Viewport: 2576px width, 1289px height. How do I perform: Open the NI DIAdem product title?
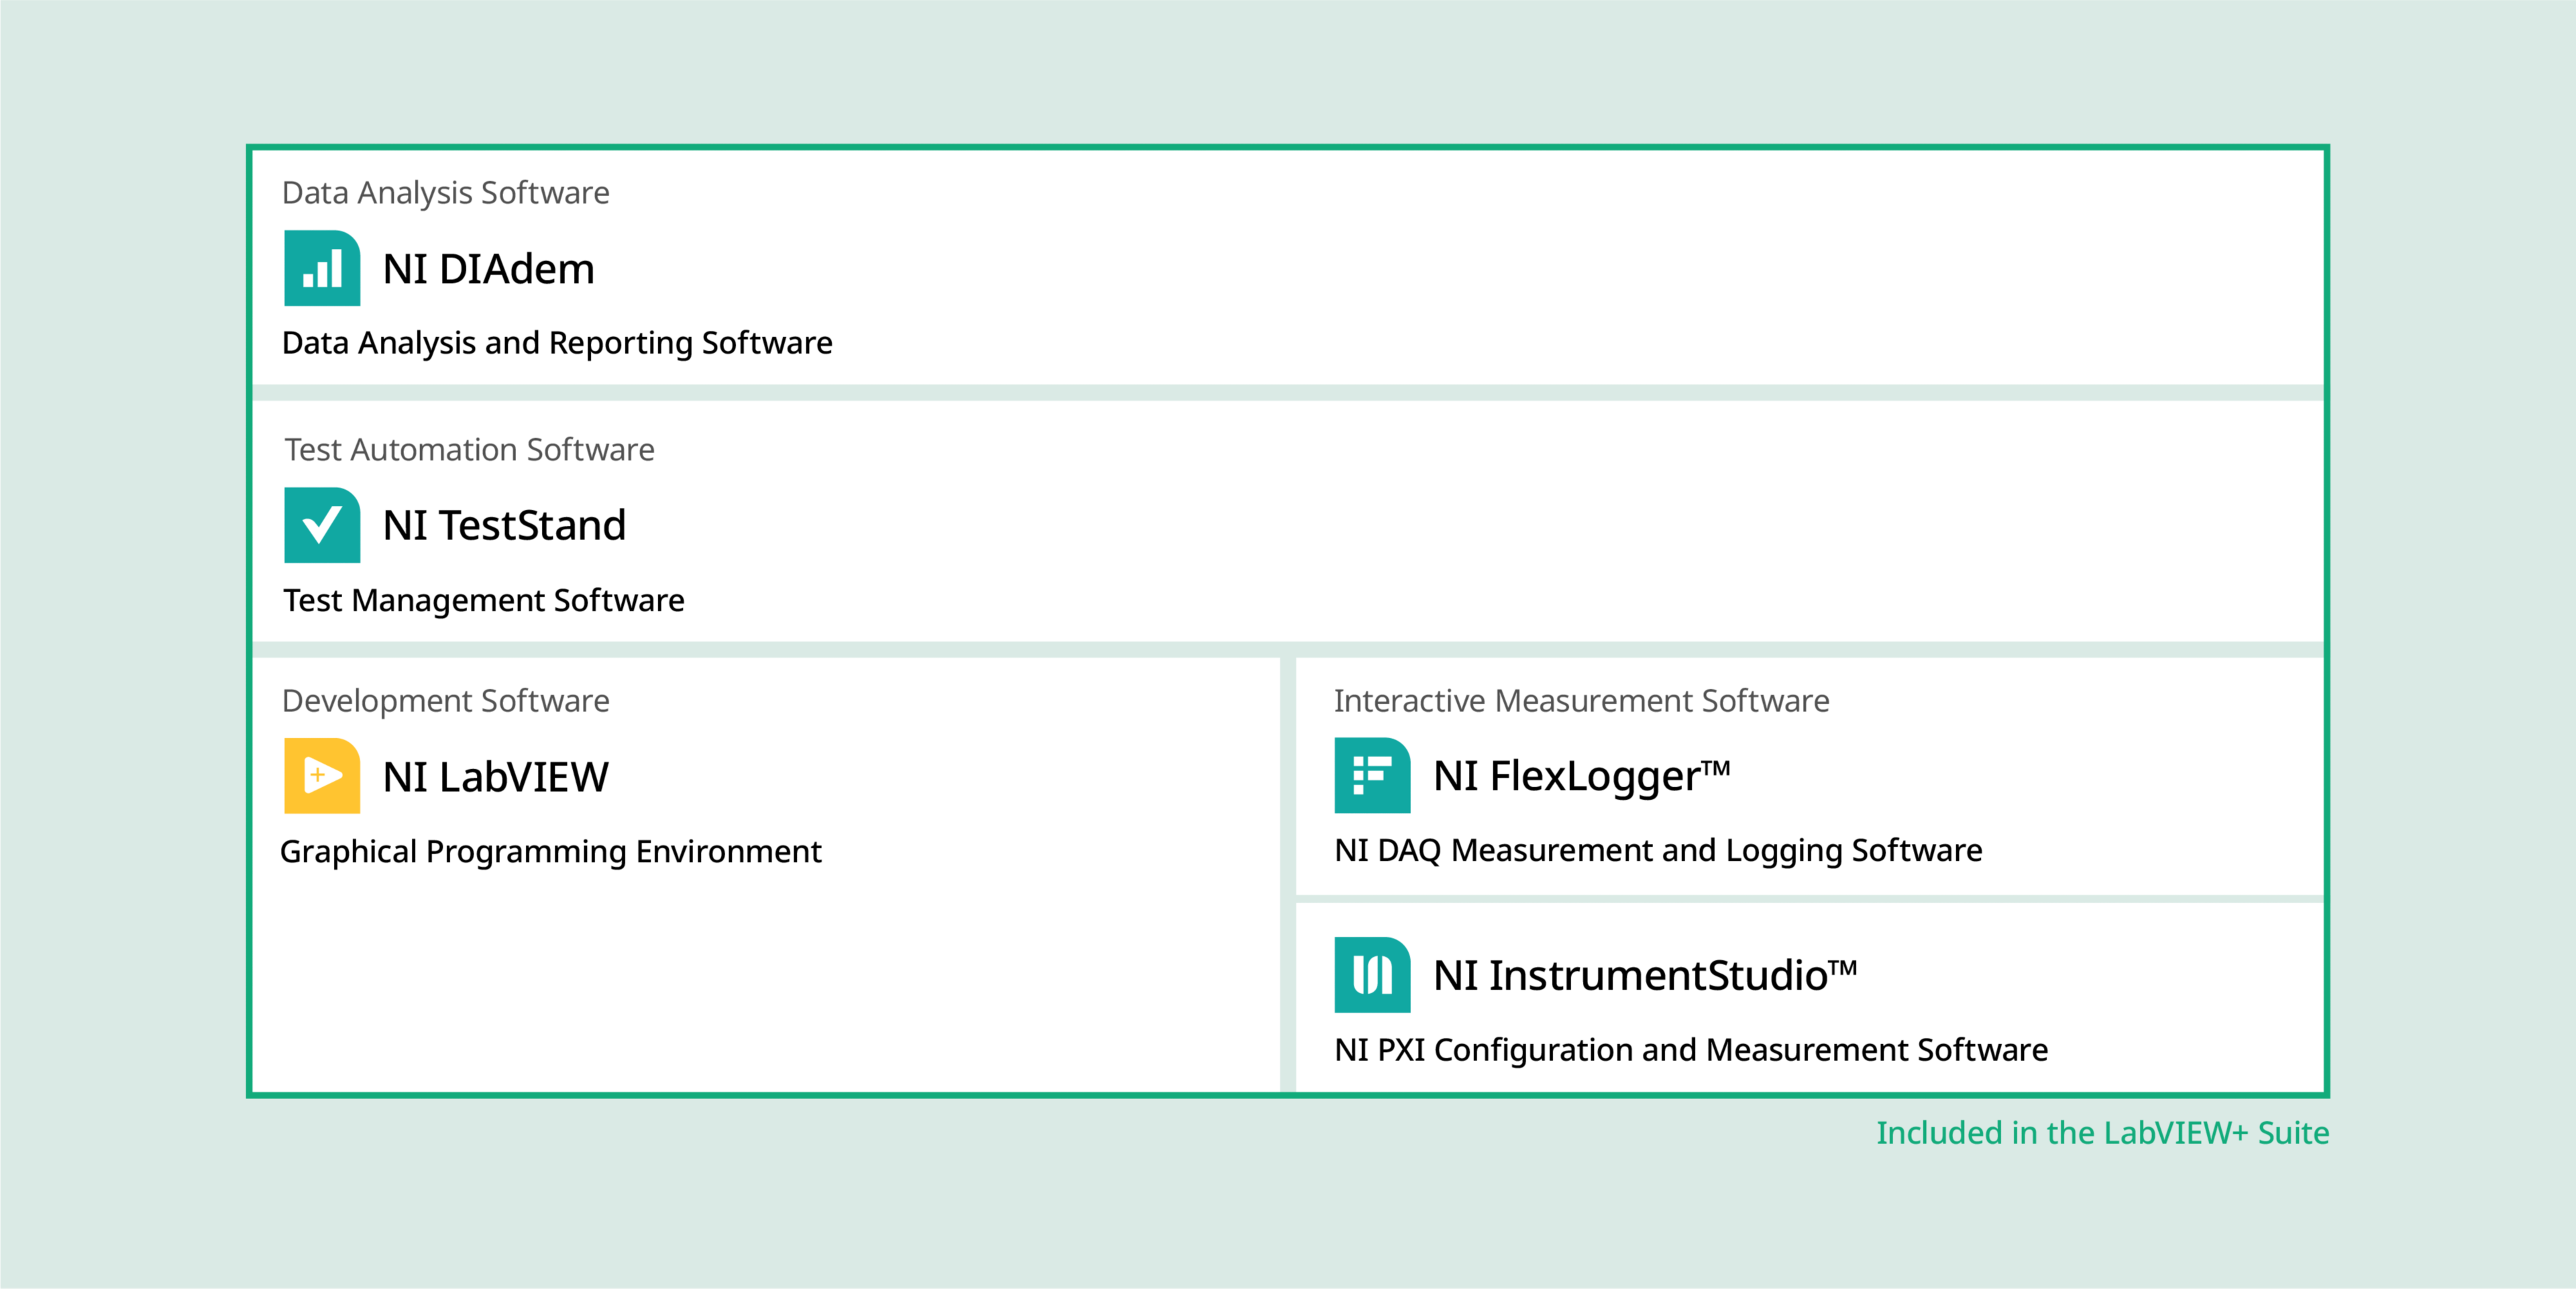[x=489, y=269]
